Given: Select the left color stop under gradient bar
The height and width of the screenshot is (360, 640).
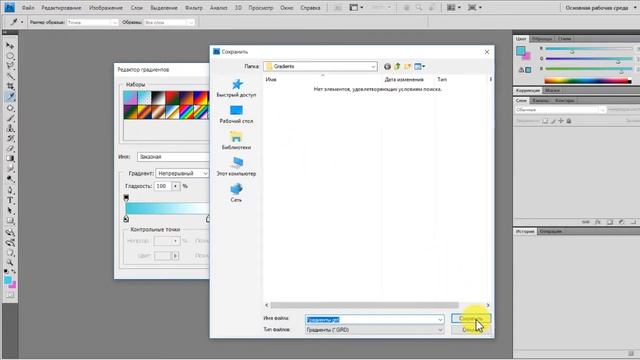Looking at the screenshot, I should 126,219.
